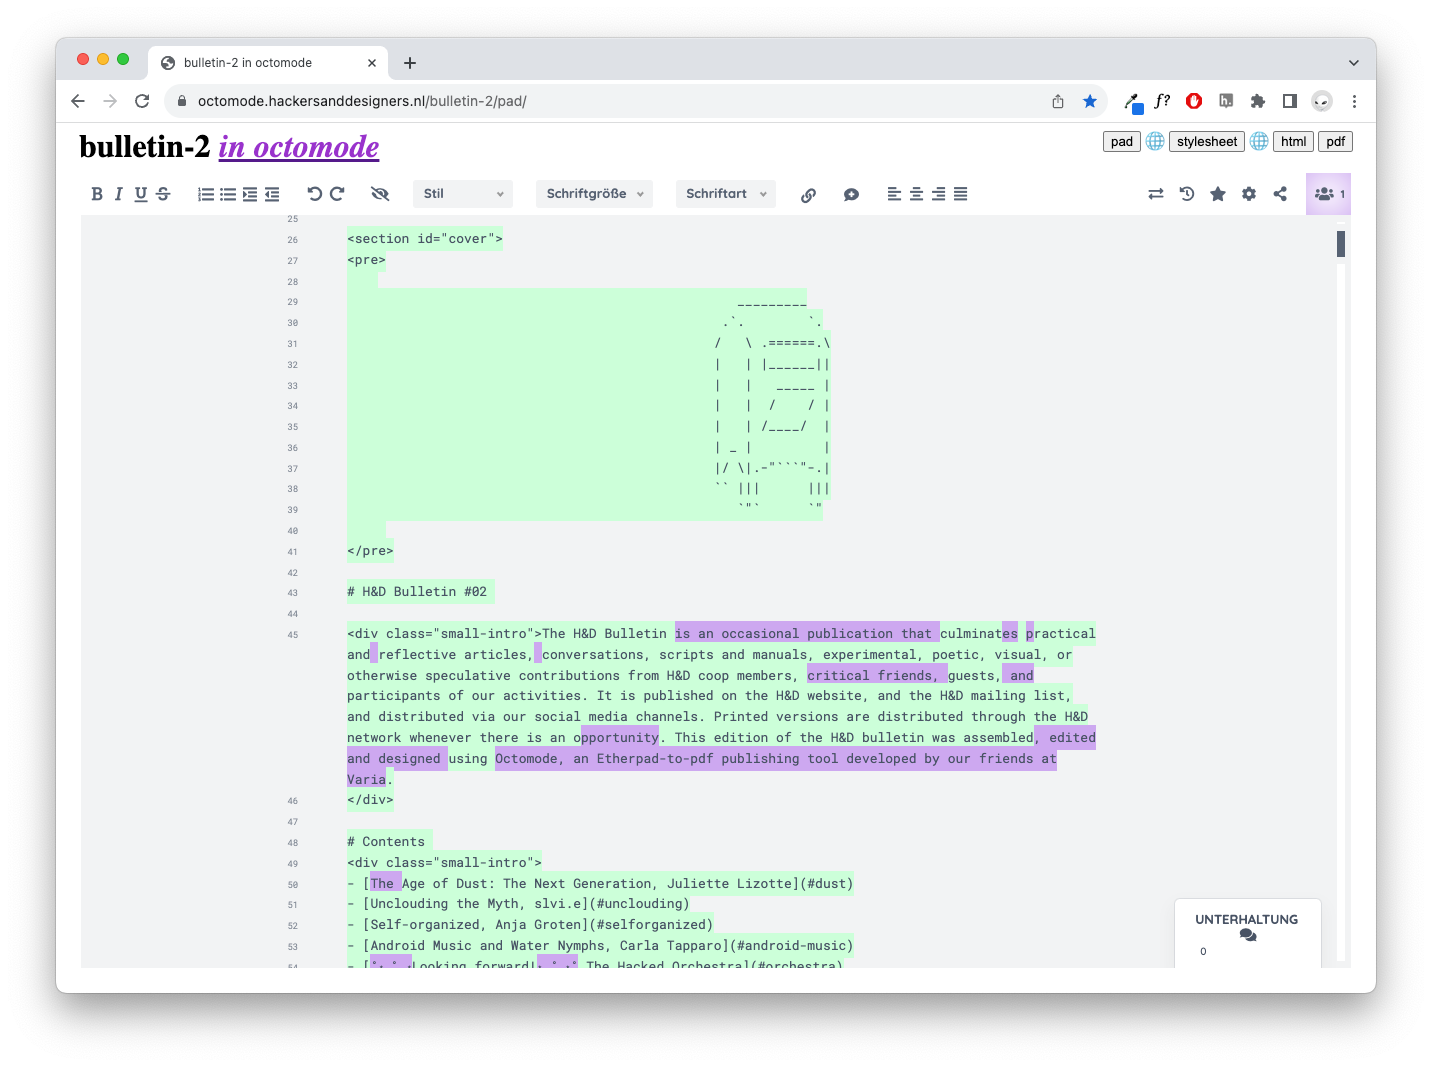1432x1067 pixels.
Task: Click the '[Self-organized, Anja Groten]' line
Action: [x=530, y=925]
